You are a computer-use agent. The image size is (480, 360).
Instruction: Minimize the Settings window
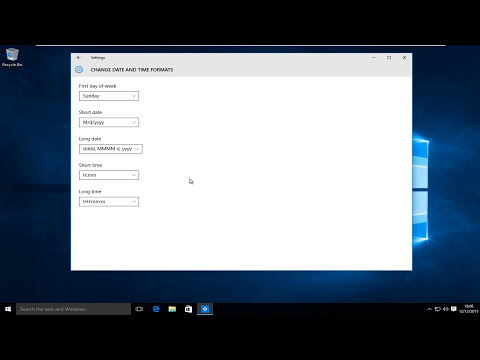pyautogui.click(x=374, y=58)
